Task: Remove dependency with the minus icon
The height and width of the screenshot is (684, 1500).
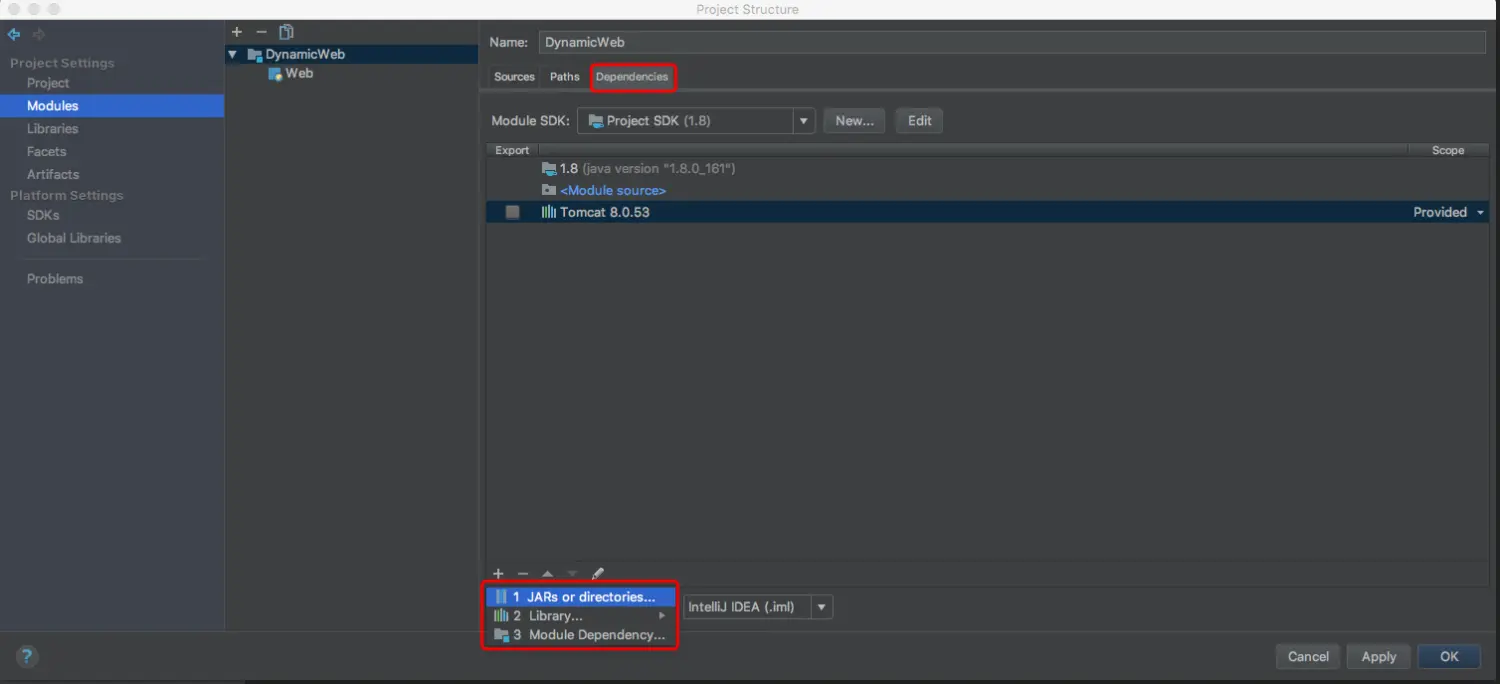Action: pos(522,574)
